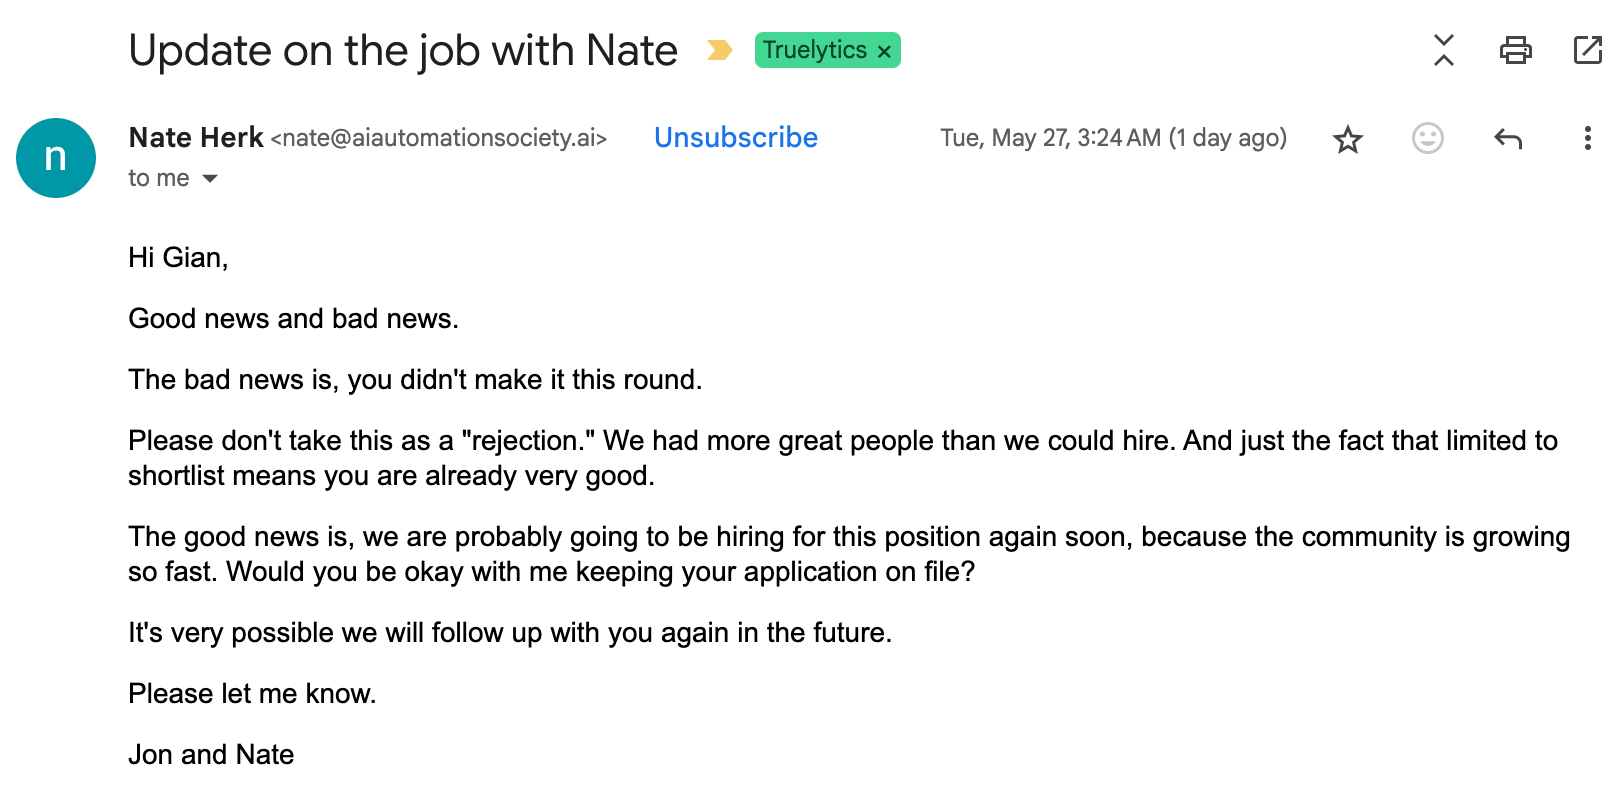Click the Unsubscribe link
Viewport: 1620px width, 812px height.
pos(736,138)
